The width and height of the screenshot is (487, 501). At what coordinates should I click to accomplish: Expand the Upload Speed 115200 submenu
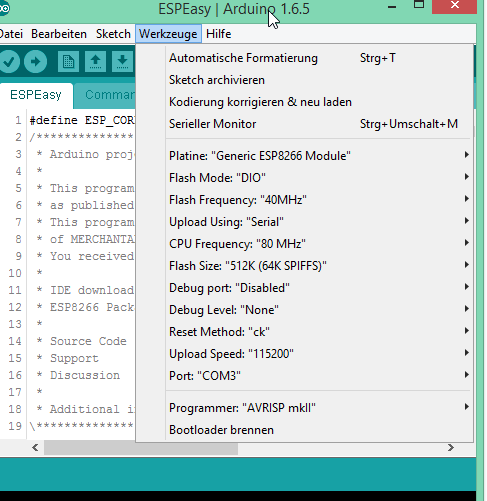(x=304, y=354)
